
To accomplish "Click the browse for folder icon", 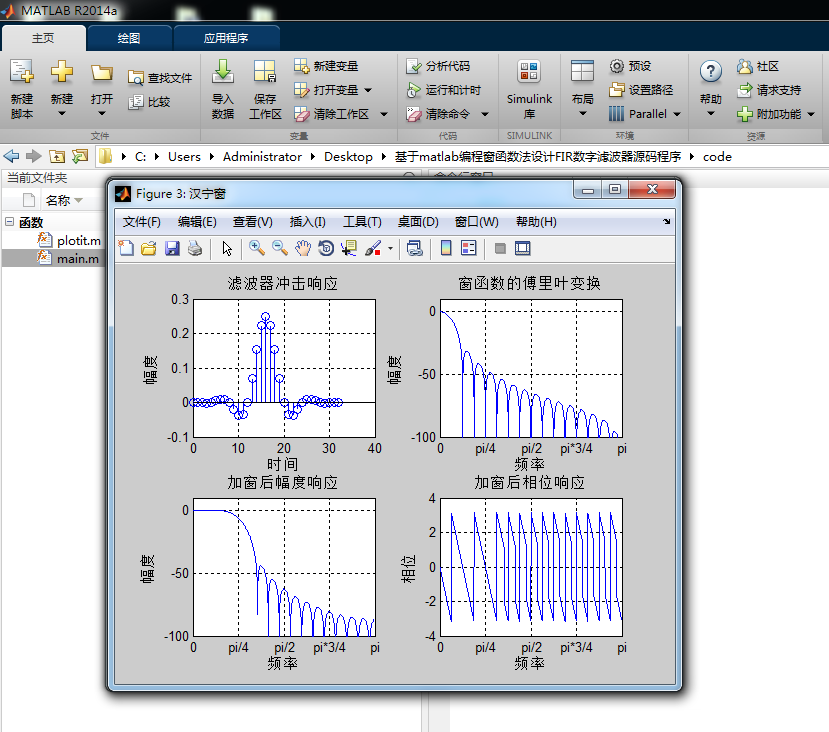I will (80, 156).
